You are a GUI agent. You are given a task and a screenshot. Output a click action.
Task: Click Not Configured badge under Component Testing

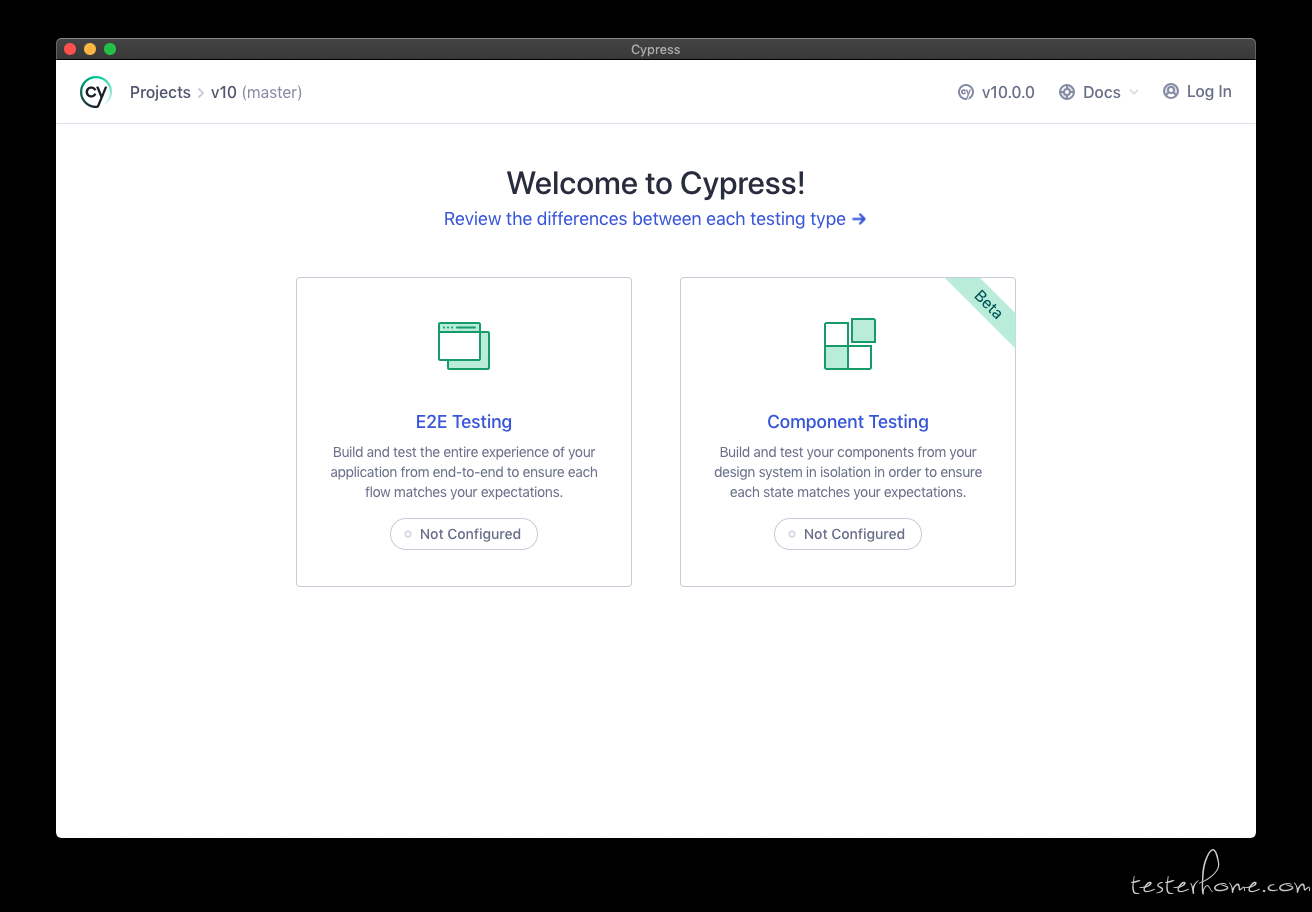point(848,534)
